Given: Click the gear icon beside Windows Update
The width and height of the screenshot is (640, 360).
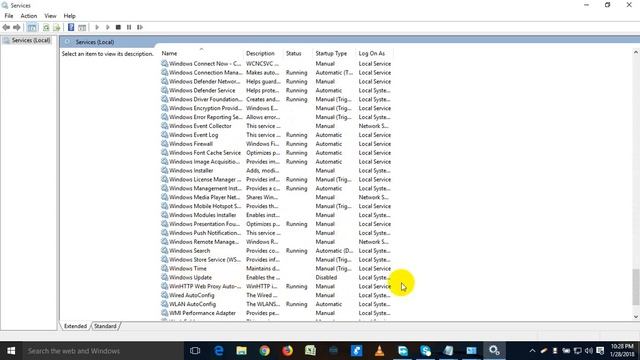Looking at the screenshot, I should click(164, 277).
